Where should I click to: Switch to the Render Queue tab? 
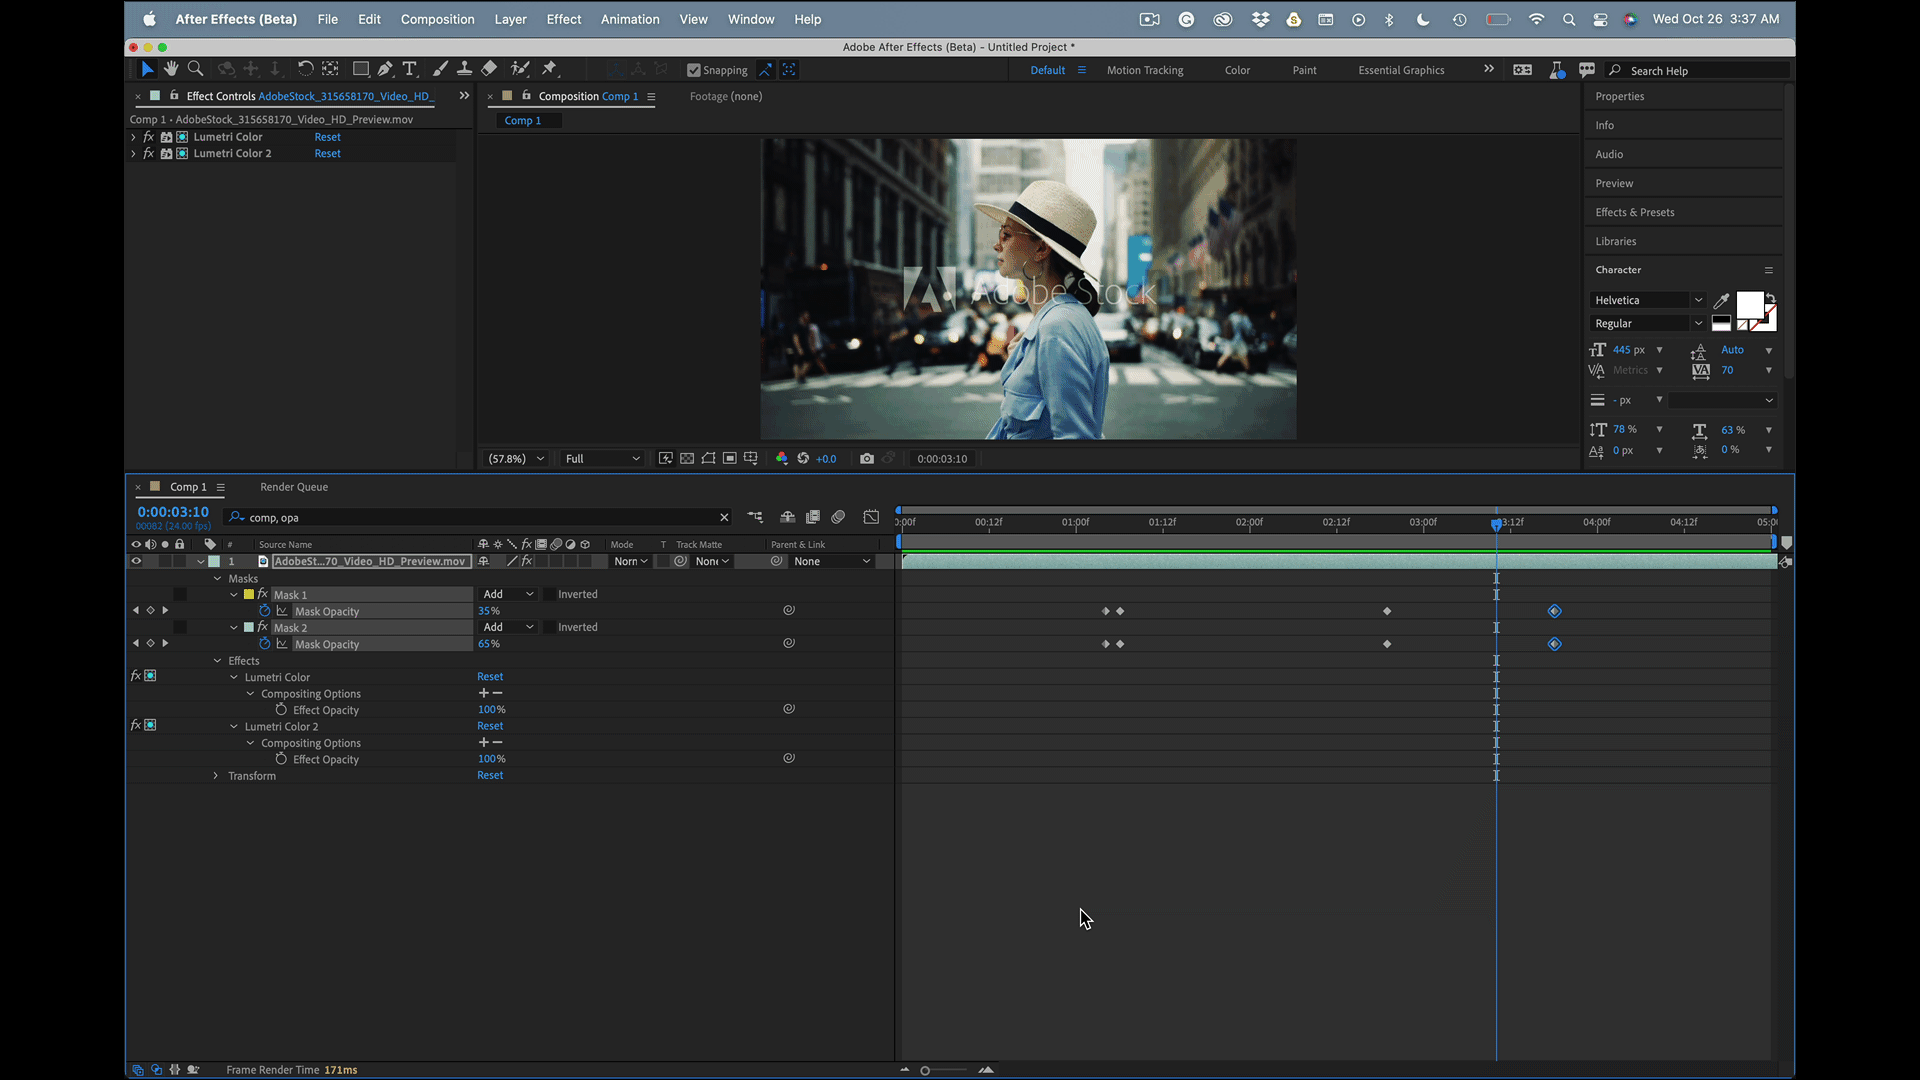294,487
